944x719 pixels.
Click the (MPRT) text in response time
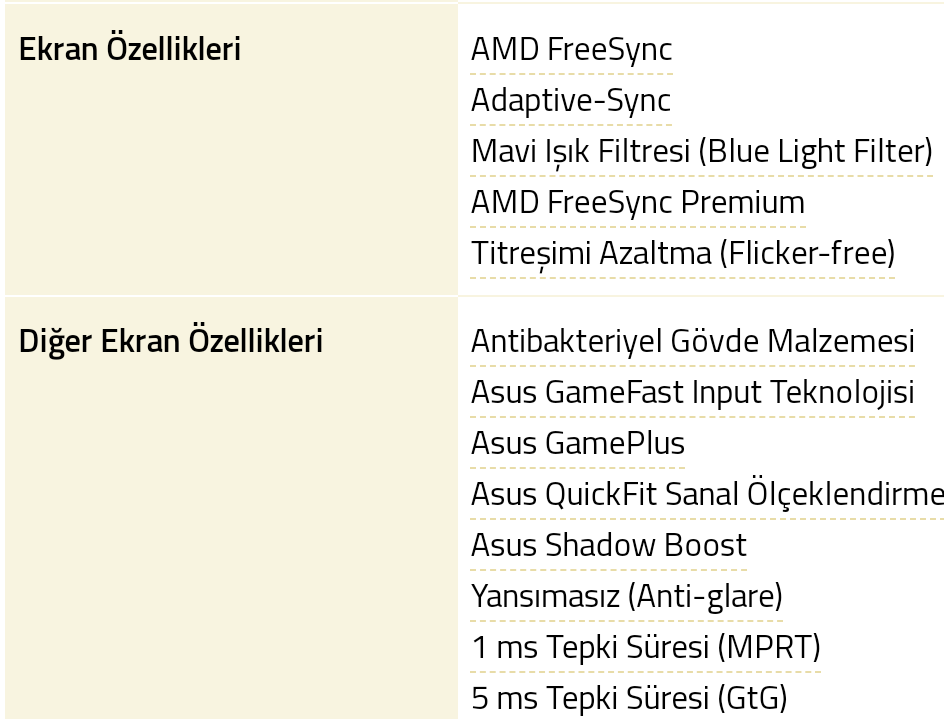point(769,647)
